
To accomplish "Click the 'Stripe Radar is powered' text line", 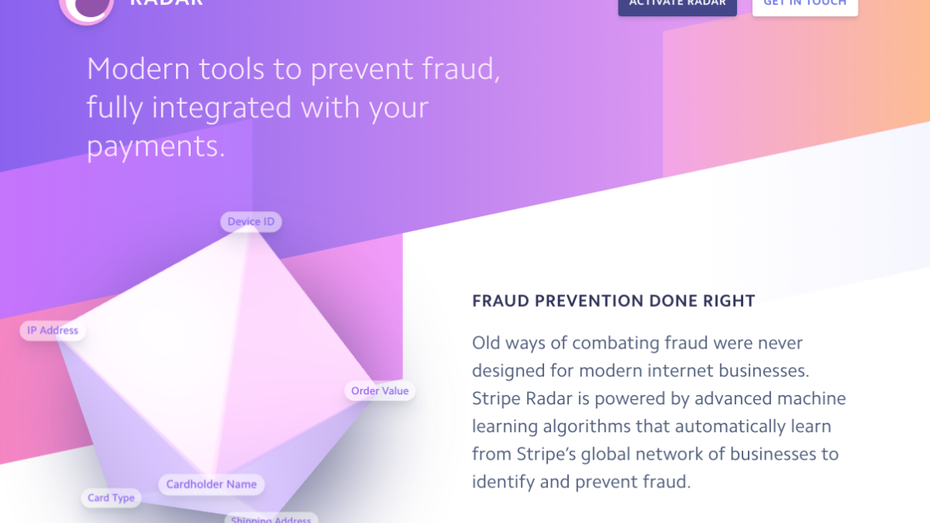I will coord(658,399).
